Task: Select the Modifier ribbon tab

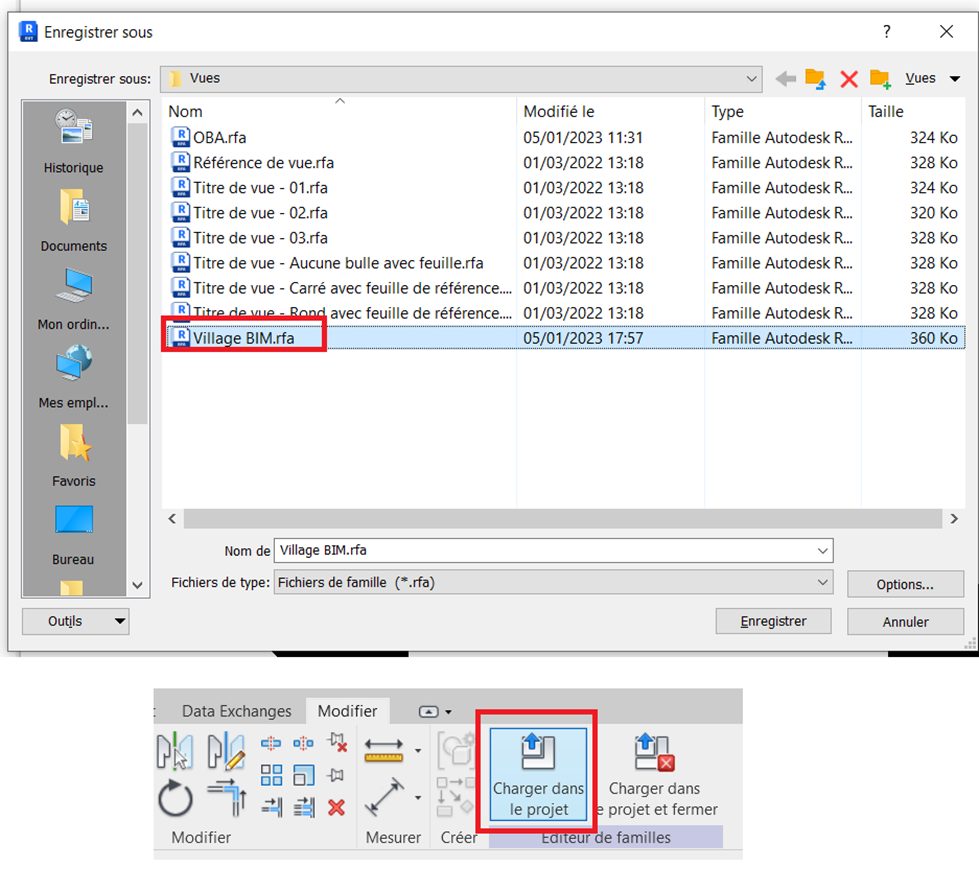Action: point(347,711)
